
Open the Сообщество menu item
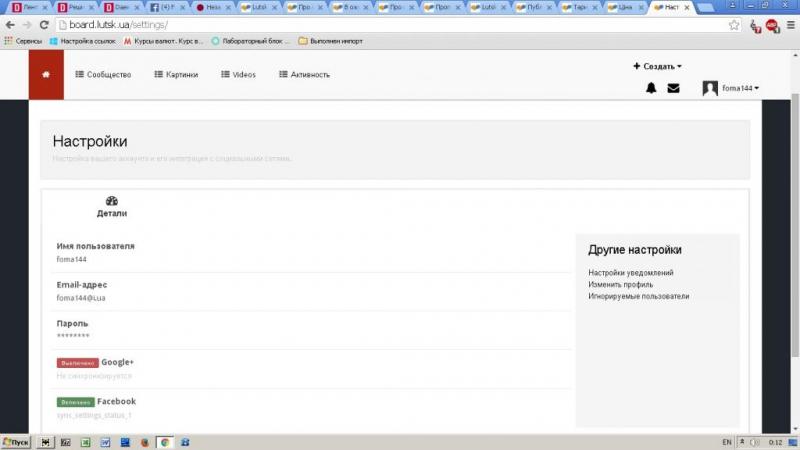pyautogui.click(x=104, y=75)
